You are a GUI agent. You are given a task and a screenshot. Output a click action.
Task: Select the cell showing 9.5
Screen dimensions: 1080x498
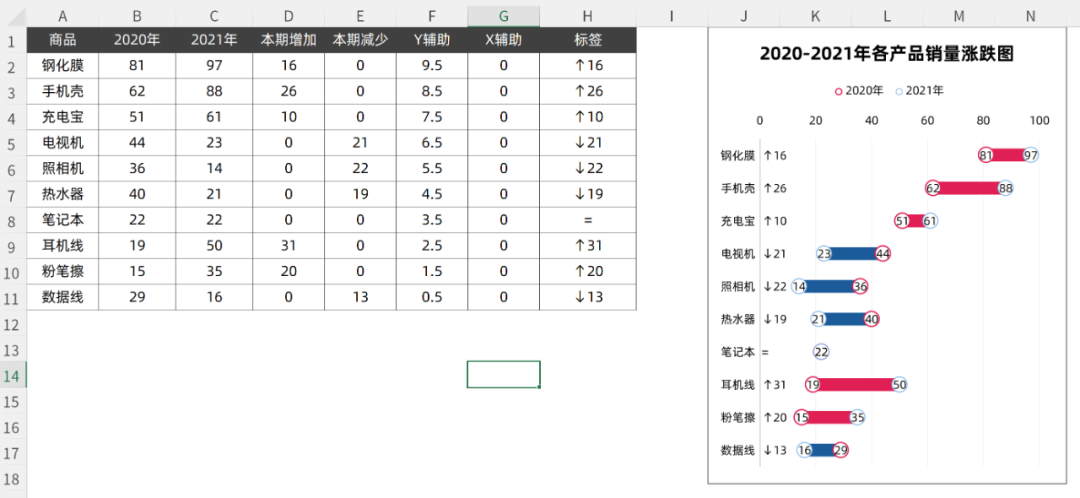click(x=431, y=66)
